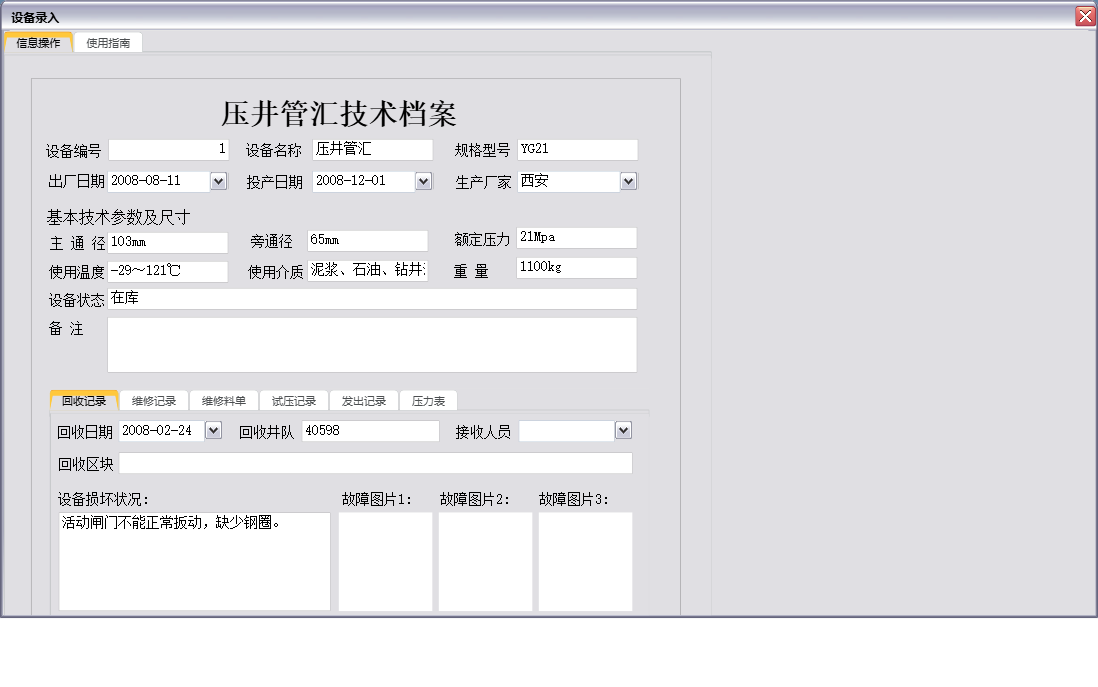Screen dimensions: 1098x687
Task: Click the 规格型号 field showing YG21
Action: (577, 149)
